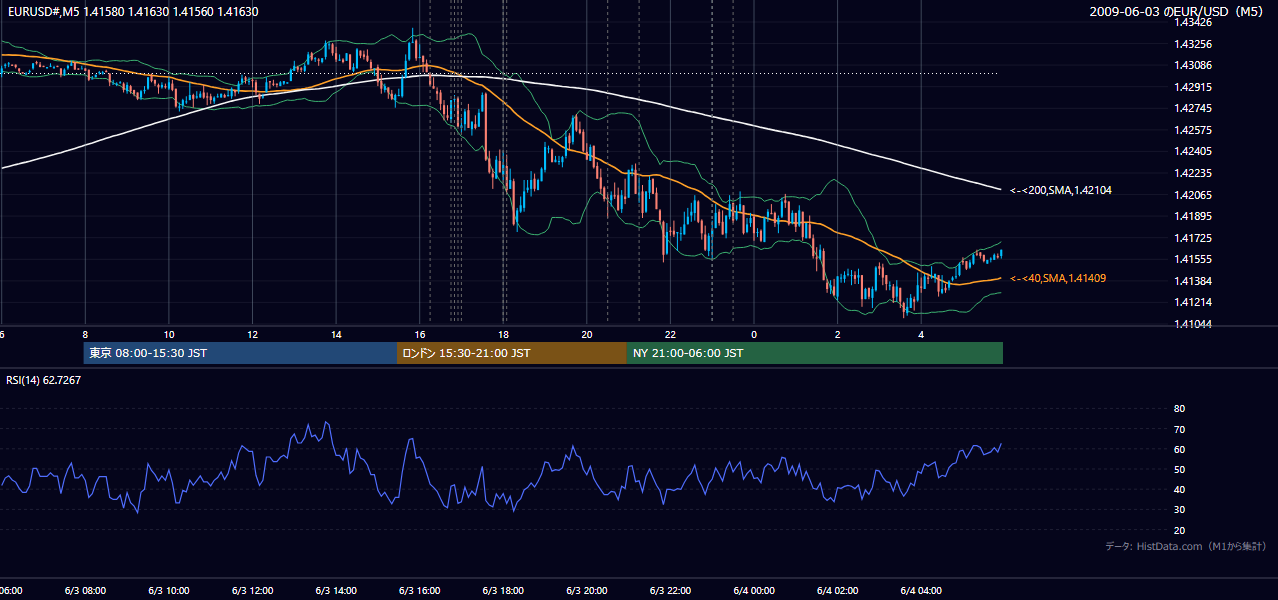Screen dimensions: 1278x600
Task: Click price axis value 1.41895
Action: 1192,216
